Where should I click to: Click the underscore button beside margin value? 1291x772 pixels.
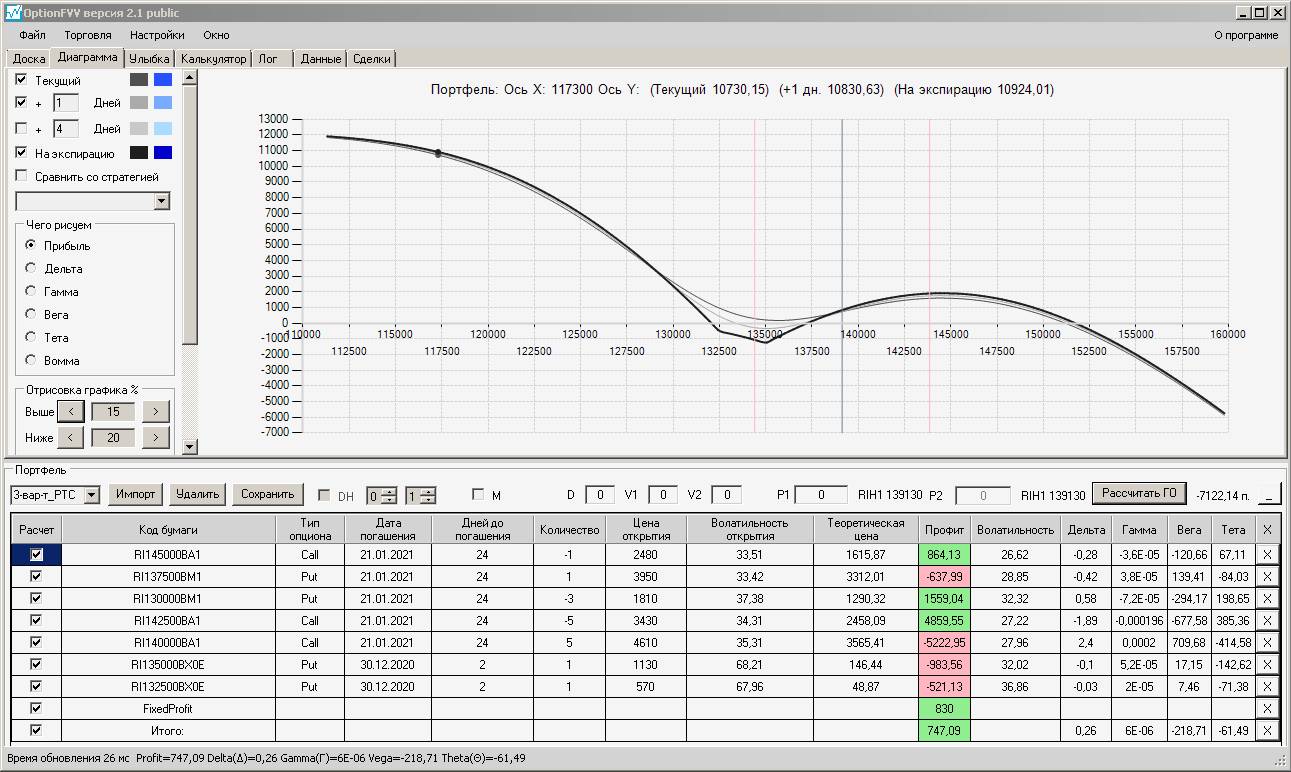tap(1269, 494)
